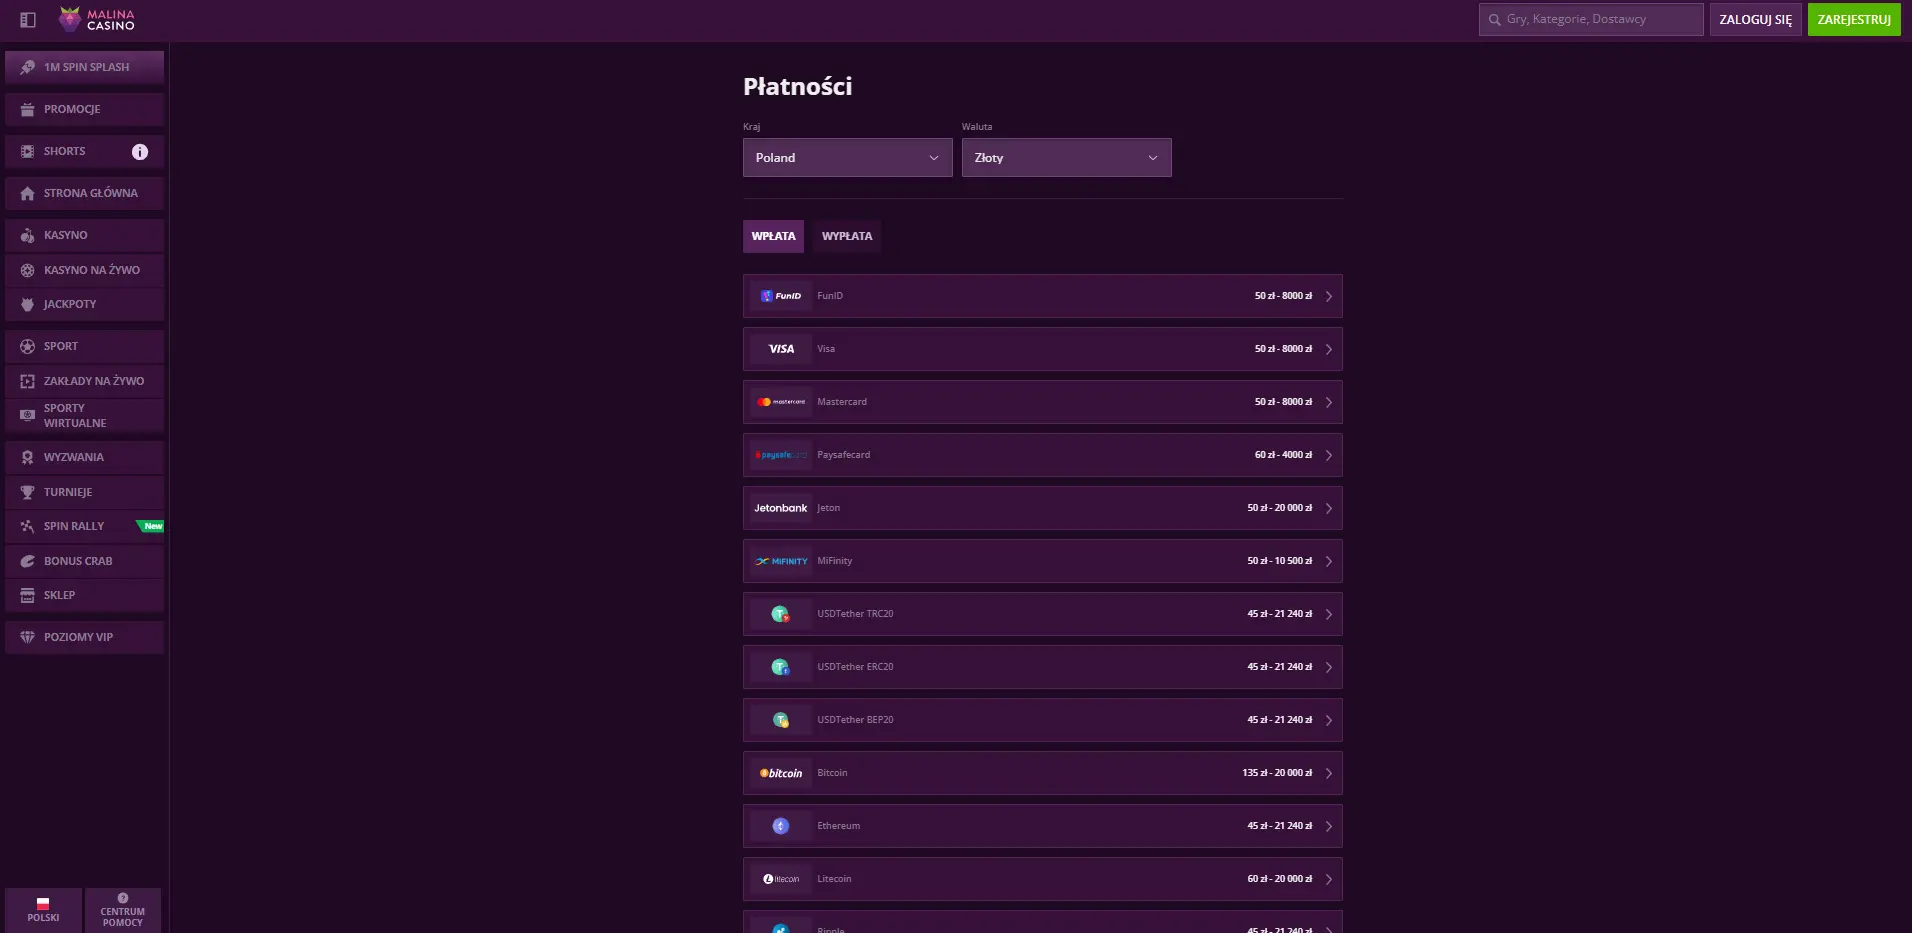Image resolution: width=1912 pixels, height=933 pixels.
Task: Open the Kraj dropdown showing Poland
Action: [847, 158]
